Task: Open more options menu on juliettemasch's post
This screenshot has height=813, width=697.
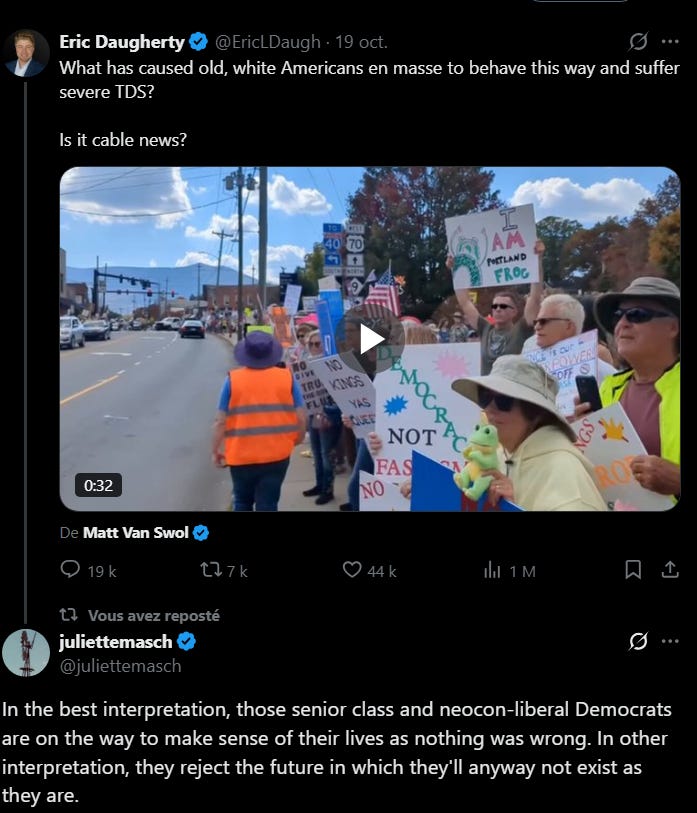Action: click(670, 641)
